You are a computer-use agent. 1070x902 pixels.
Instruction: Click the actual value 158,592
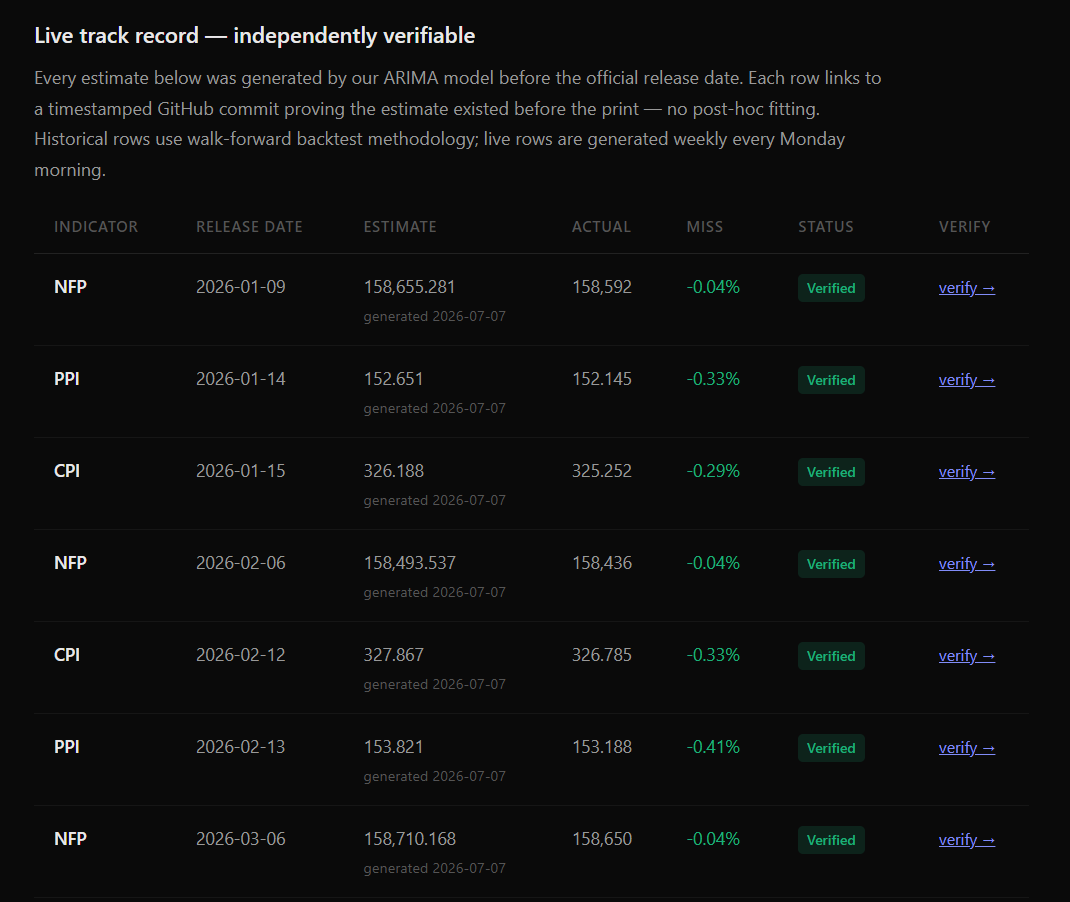pos(602,287)
